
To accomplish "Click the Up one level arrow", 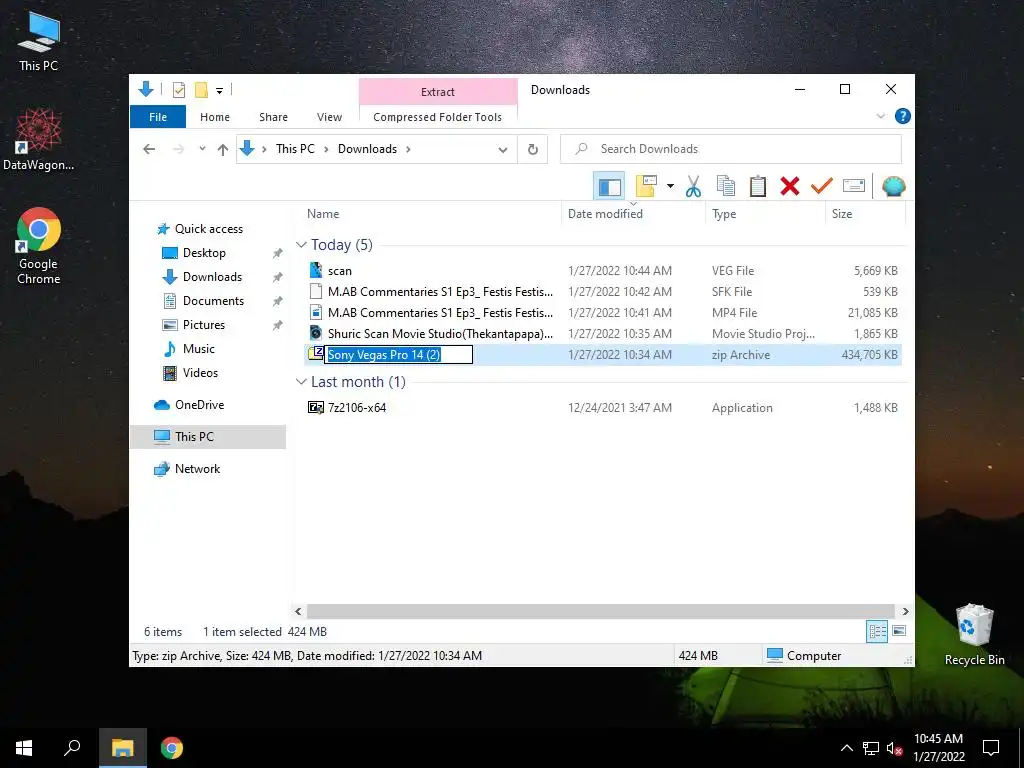I will pyautogui.click(x=223, y=150).
